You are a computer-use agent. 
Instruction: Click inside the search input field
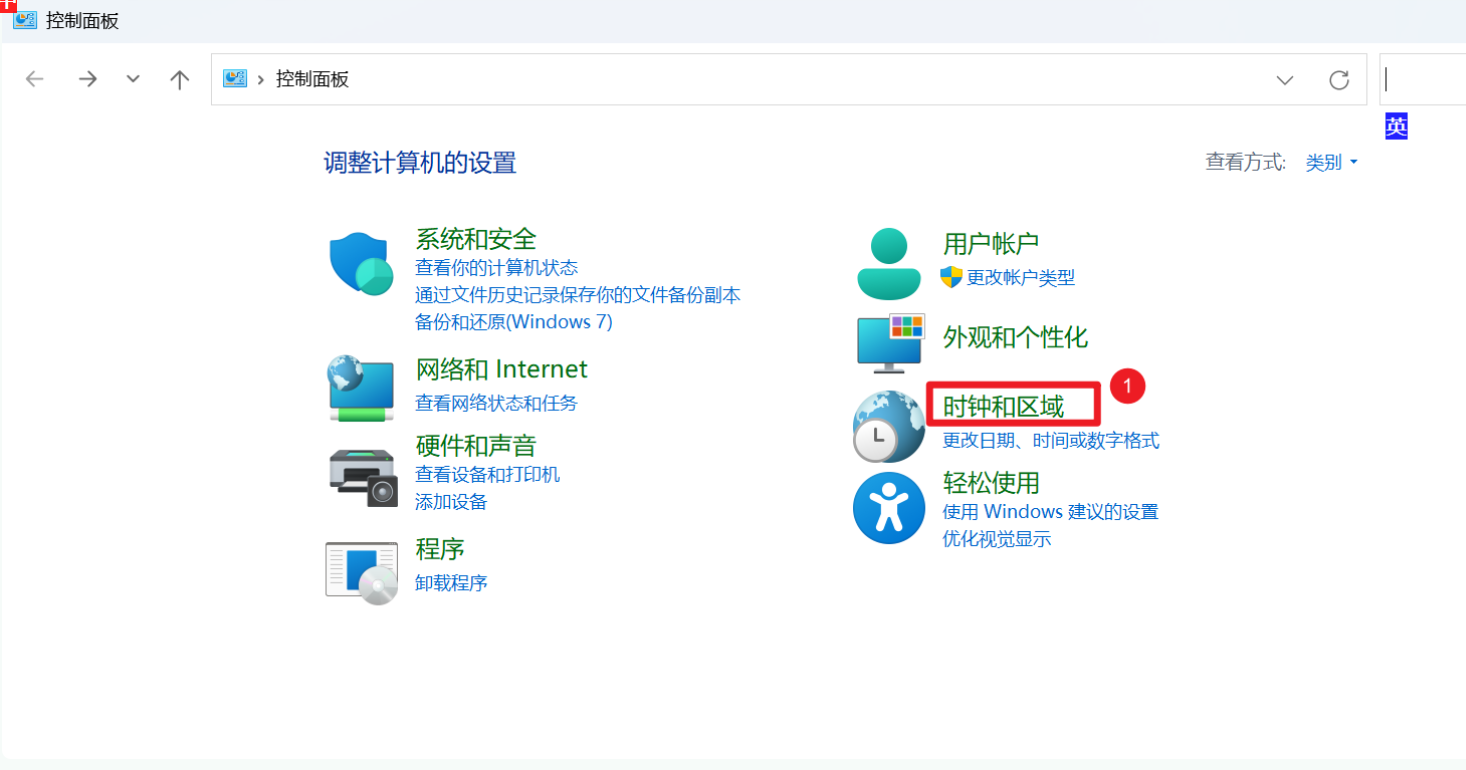[x=1425, y=79]
